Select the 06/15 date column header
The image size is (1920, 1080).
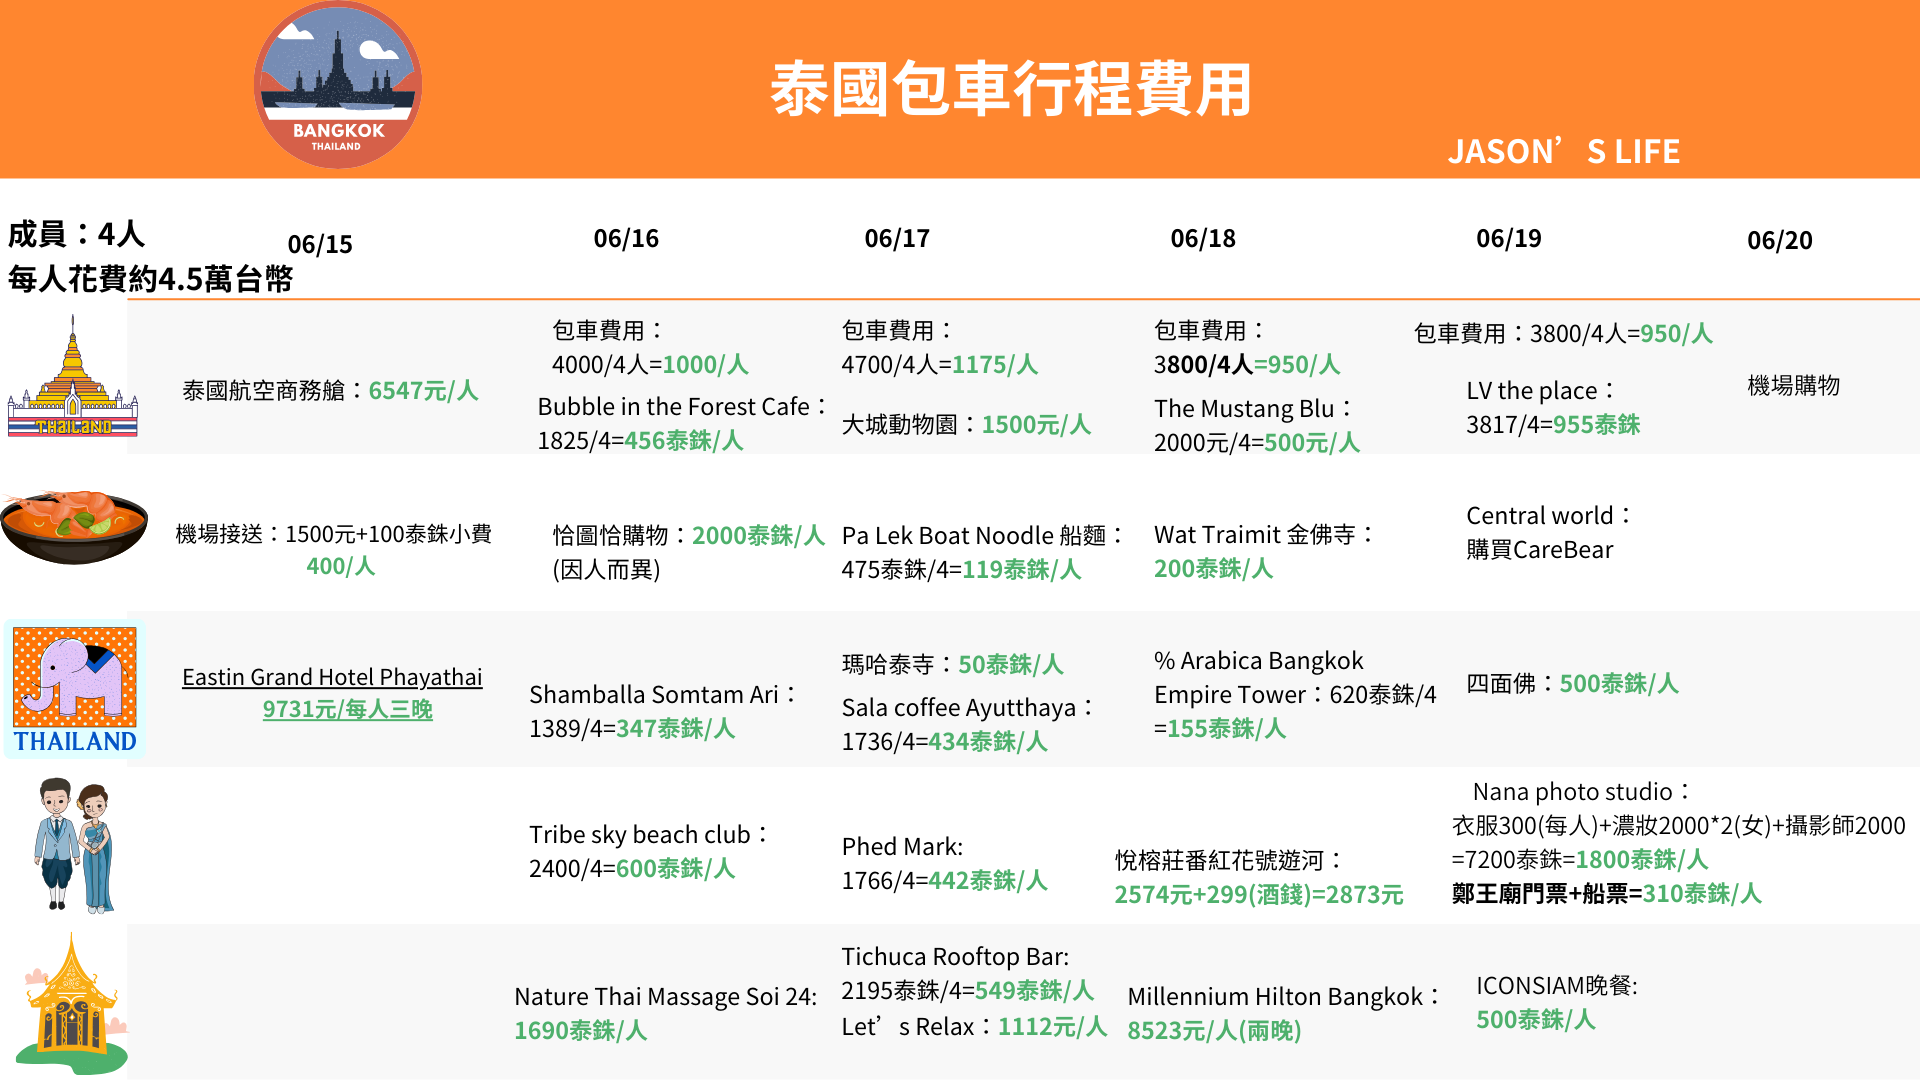point(320,244)
